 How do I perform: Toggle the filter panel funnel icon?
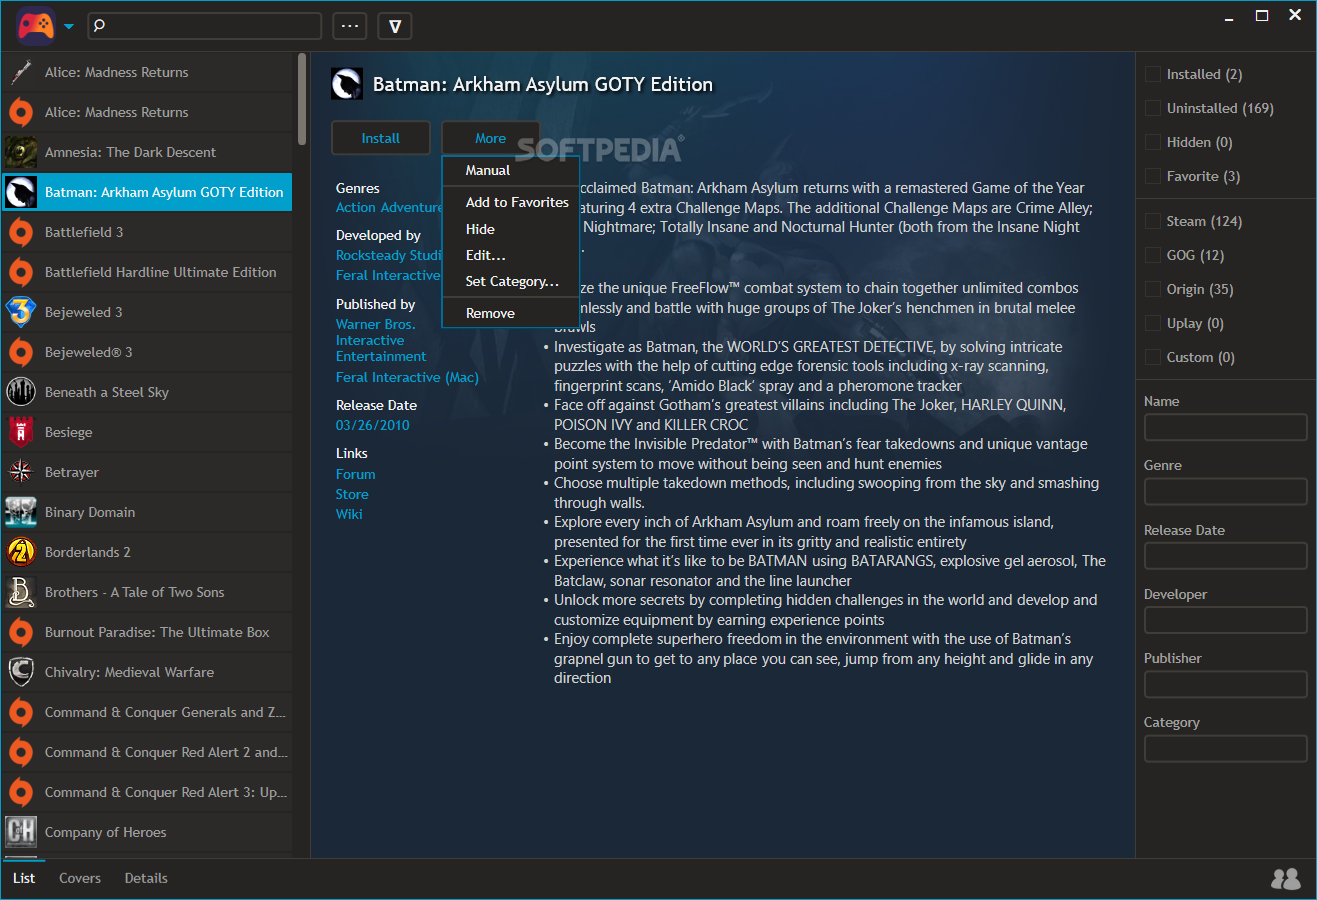(395, 26)
